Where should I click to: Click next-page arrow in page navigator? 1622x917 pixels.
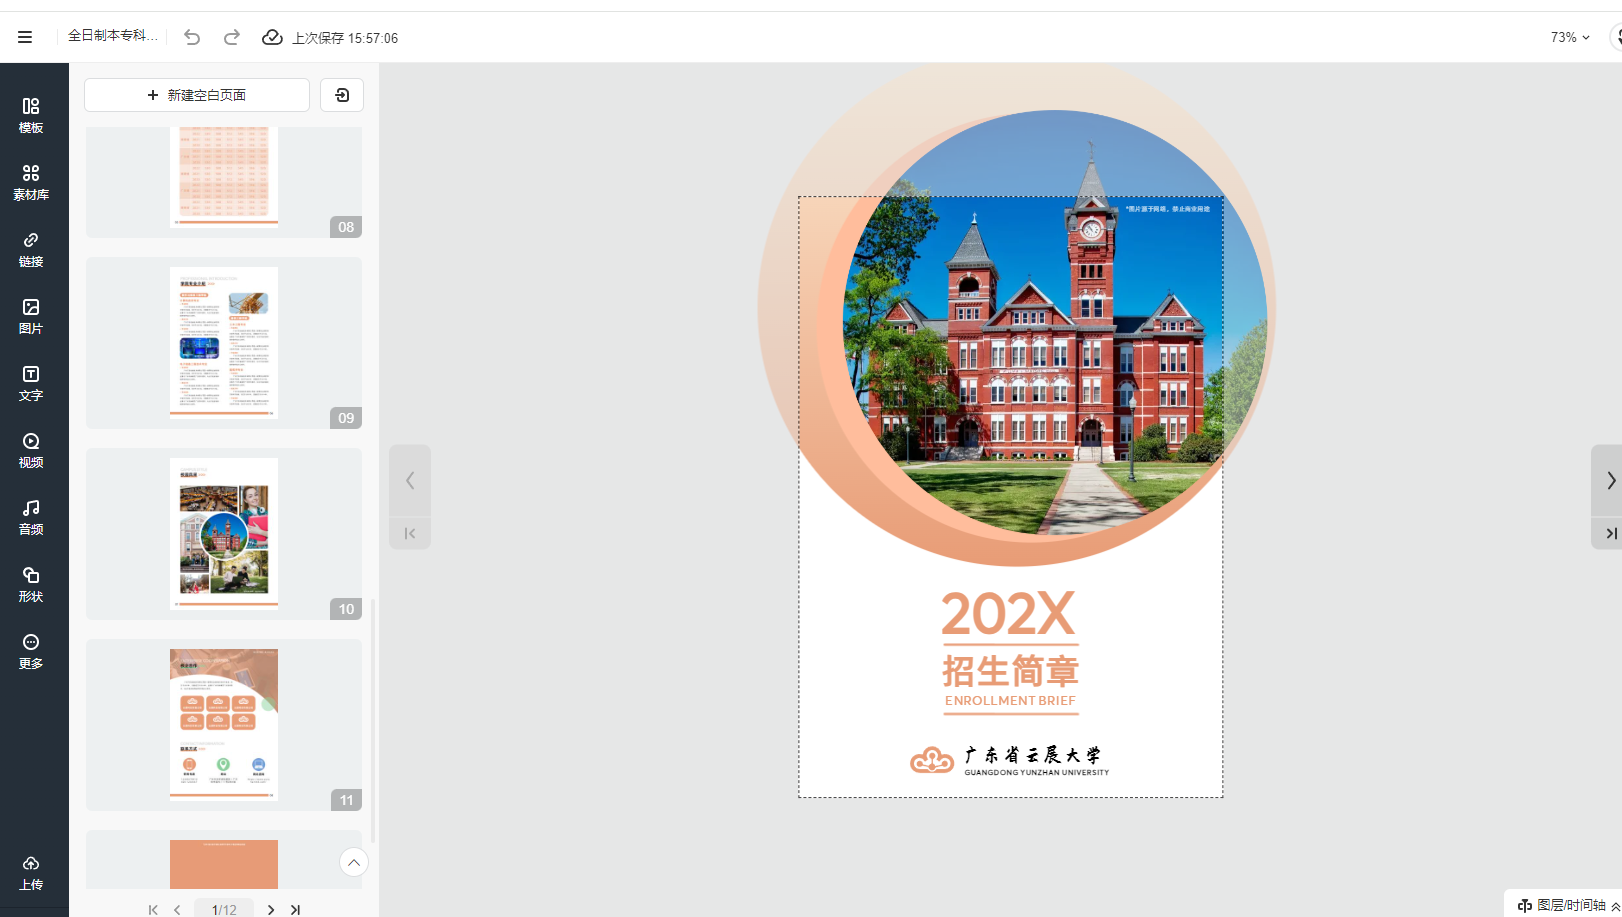coord(271,909)
